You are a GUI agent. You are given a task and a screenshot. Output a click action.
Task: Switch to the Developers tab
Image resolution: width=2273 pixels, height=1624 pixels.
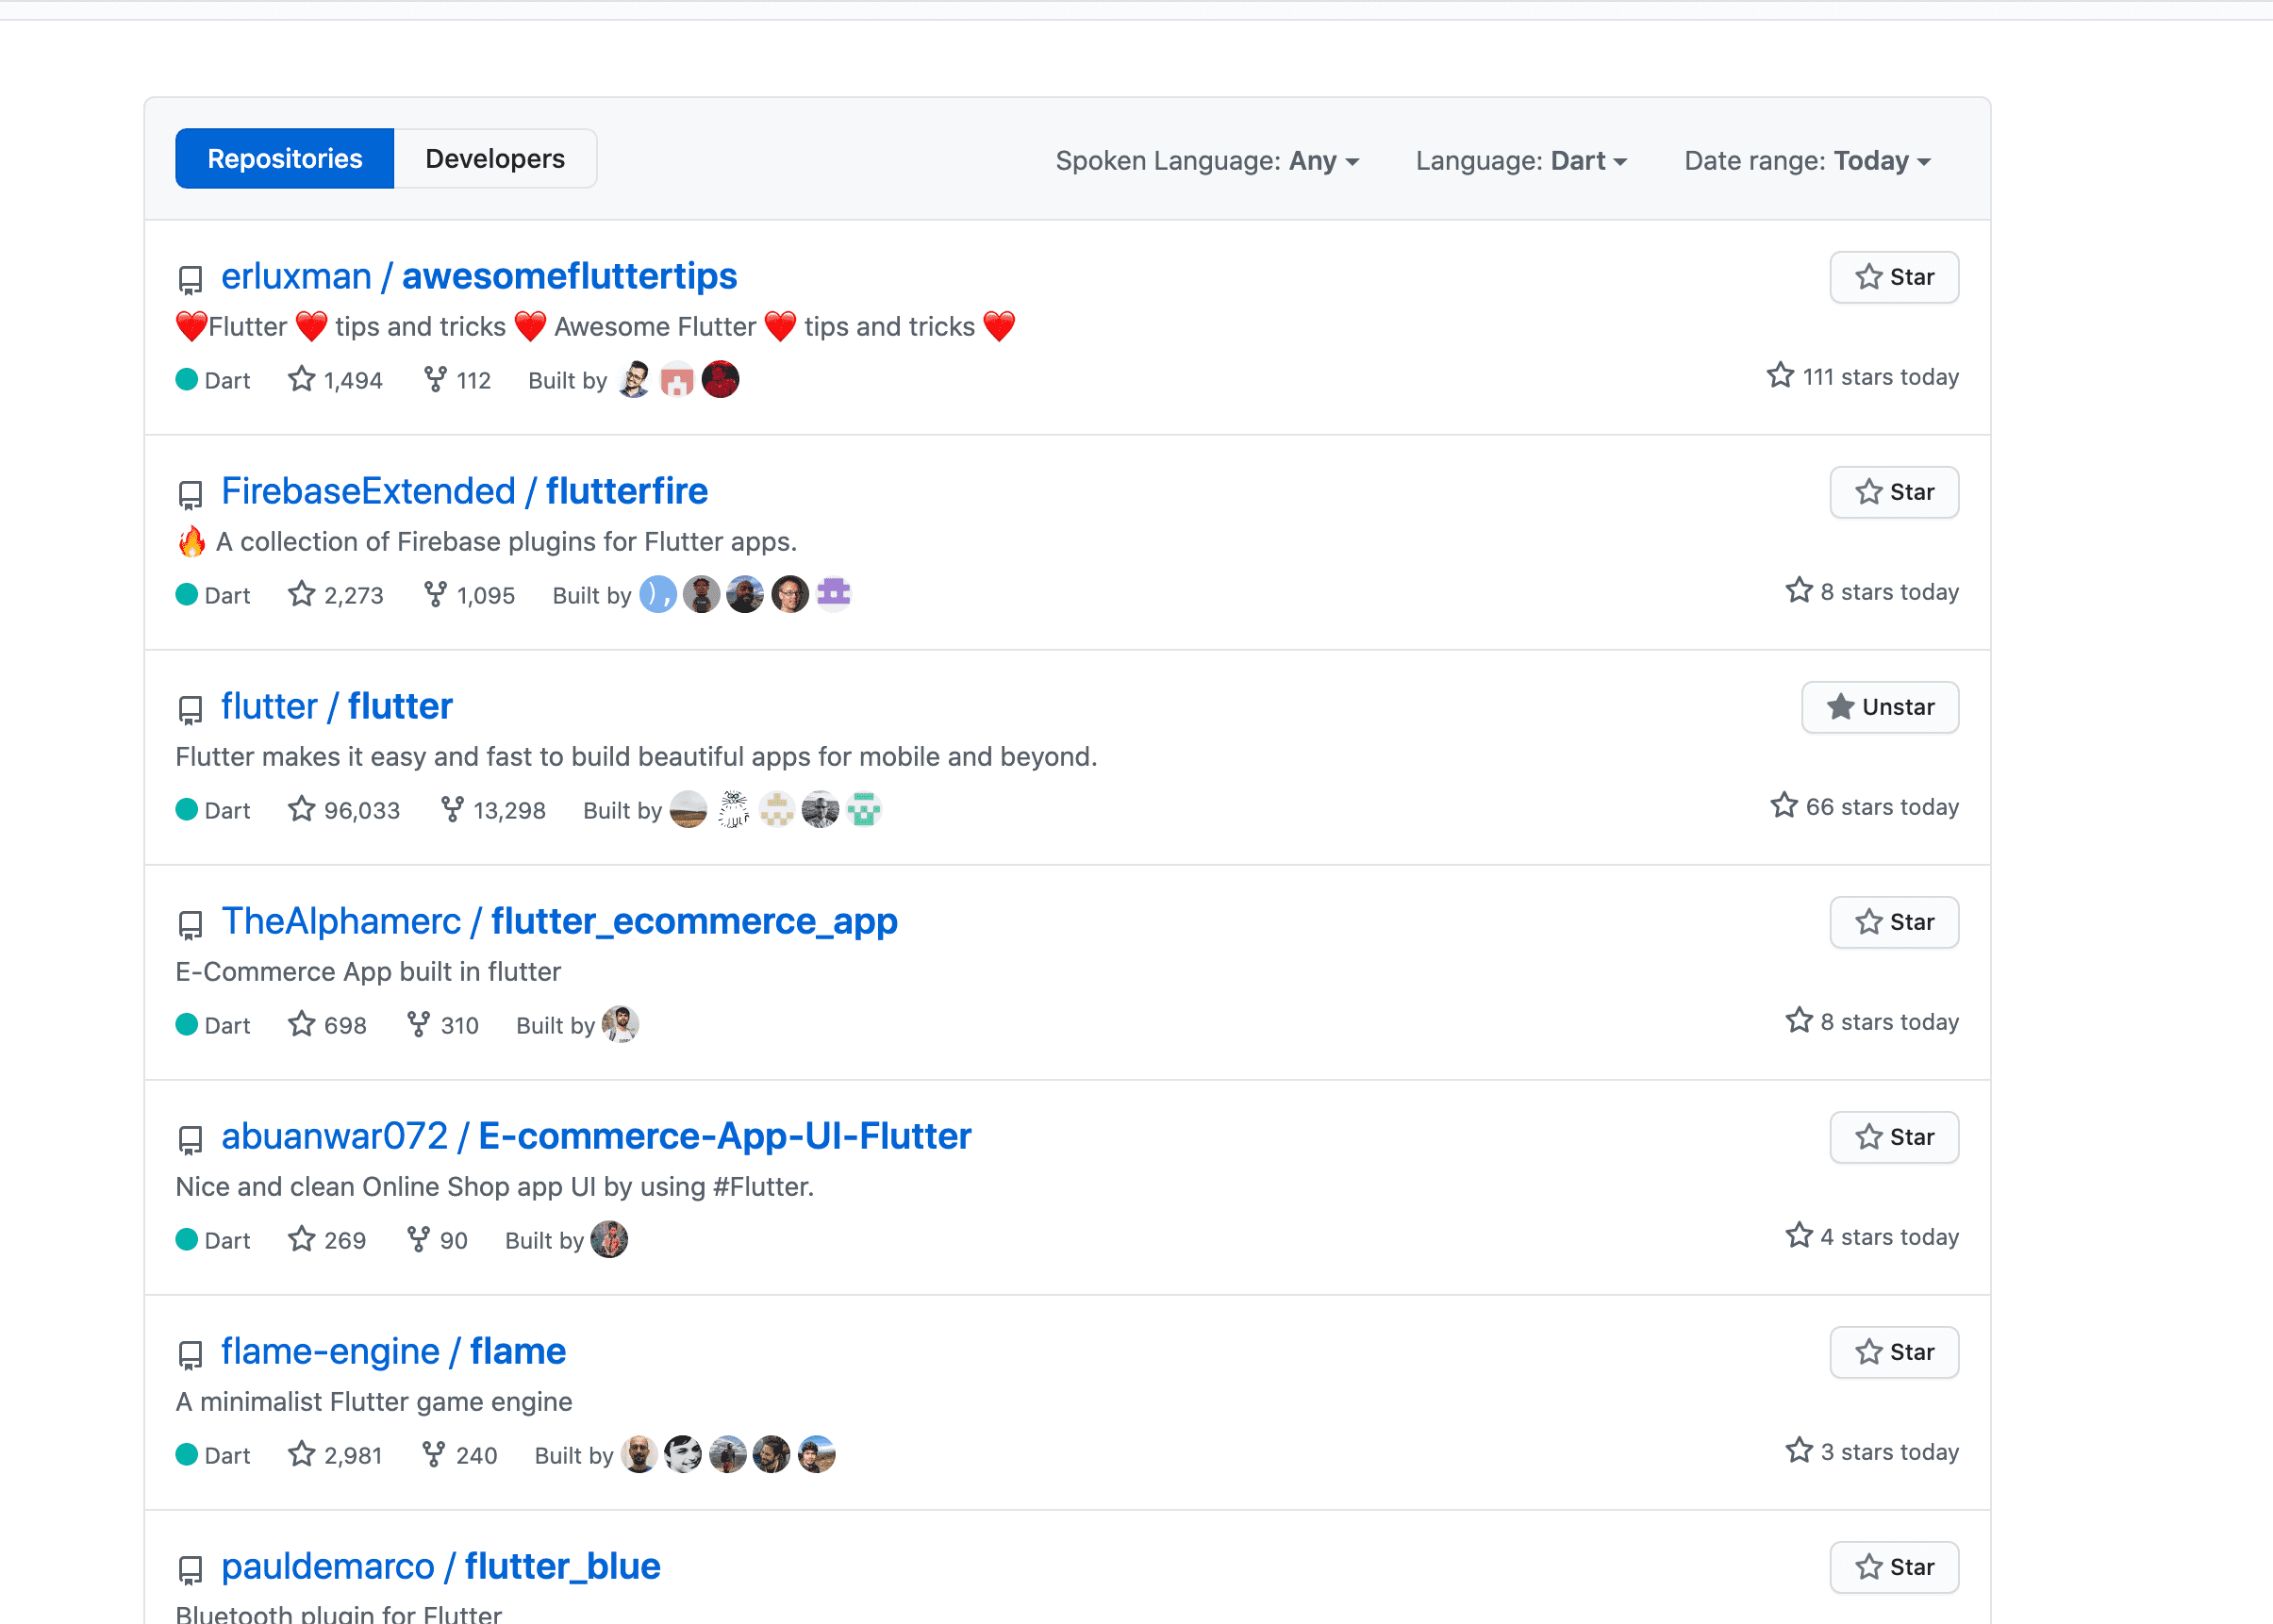tap(495, 159)
